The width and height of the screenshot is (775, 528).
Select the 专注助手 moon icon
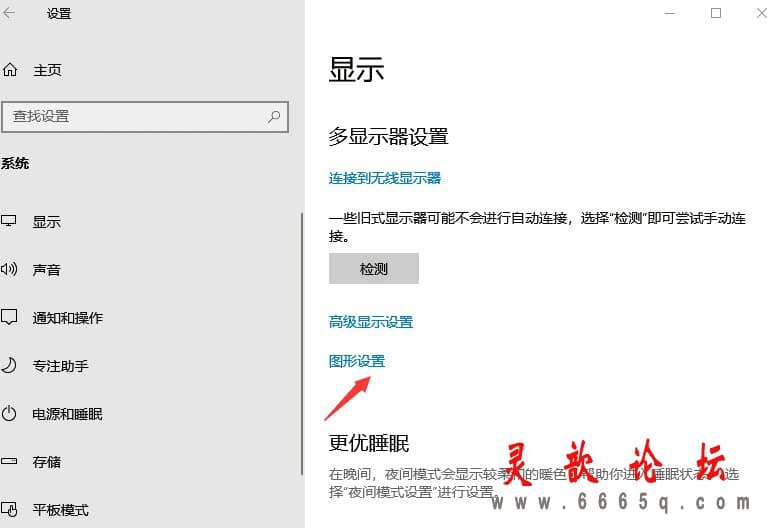[x=9, y=365]
